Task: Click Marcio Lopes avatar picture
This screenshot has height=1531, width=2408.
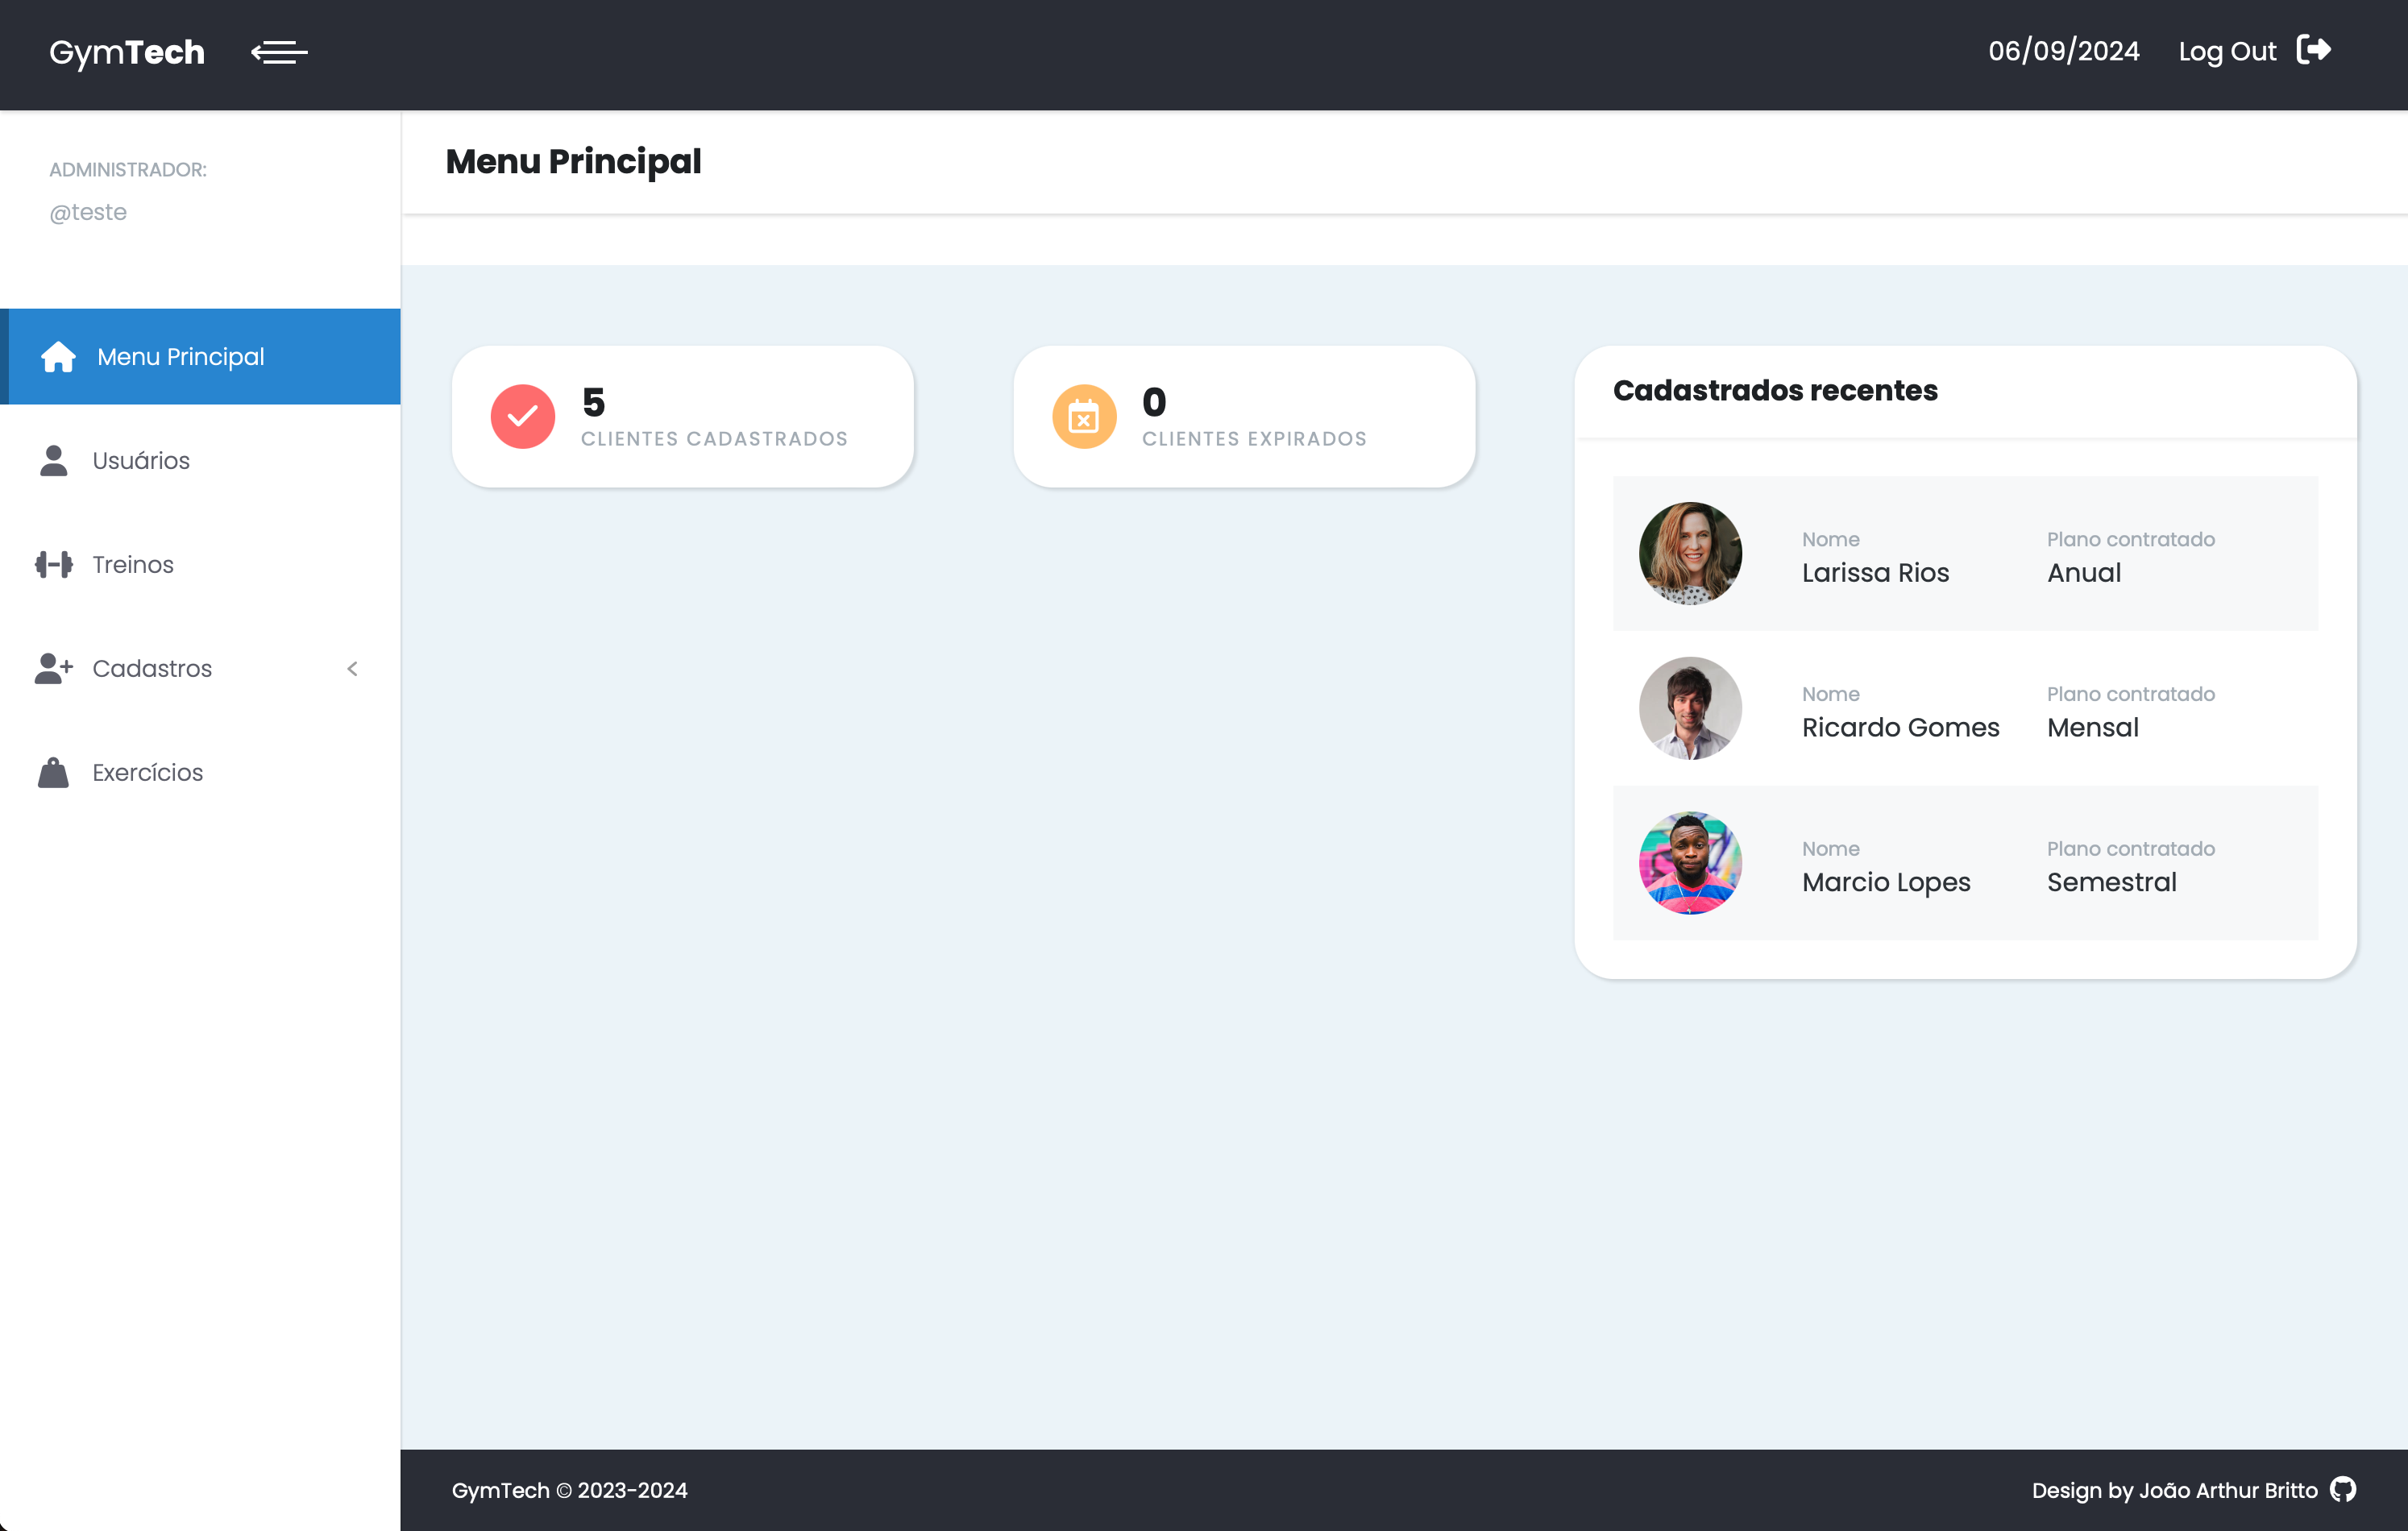Action: 1690,863
